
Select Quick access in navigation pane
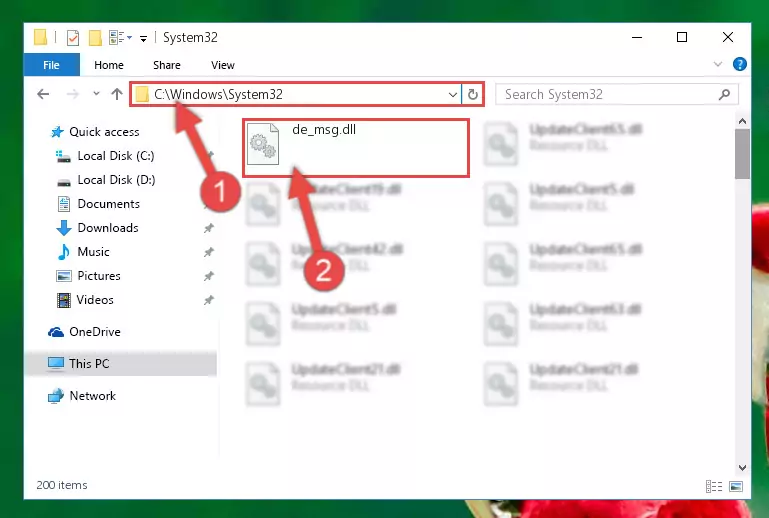pyautogui.click(x=95, y=131)
